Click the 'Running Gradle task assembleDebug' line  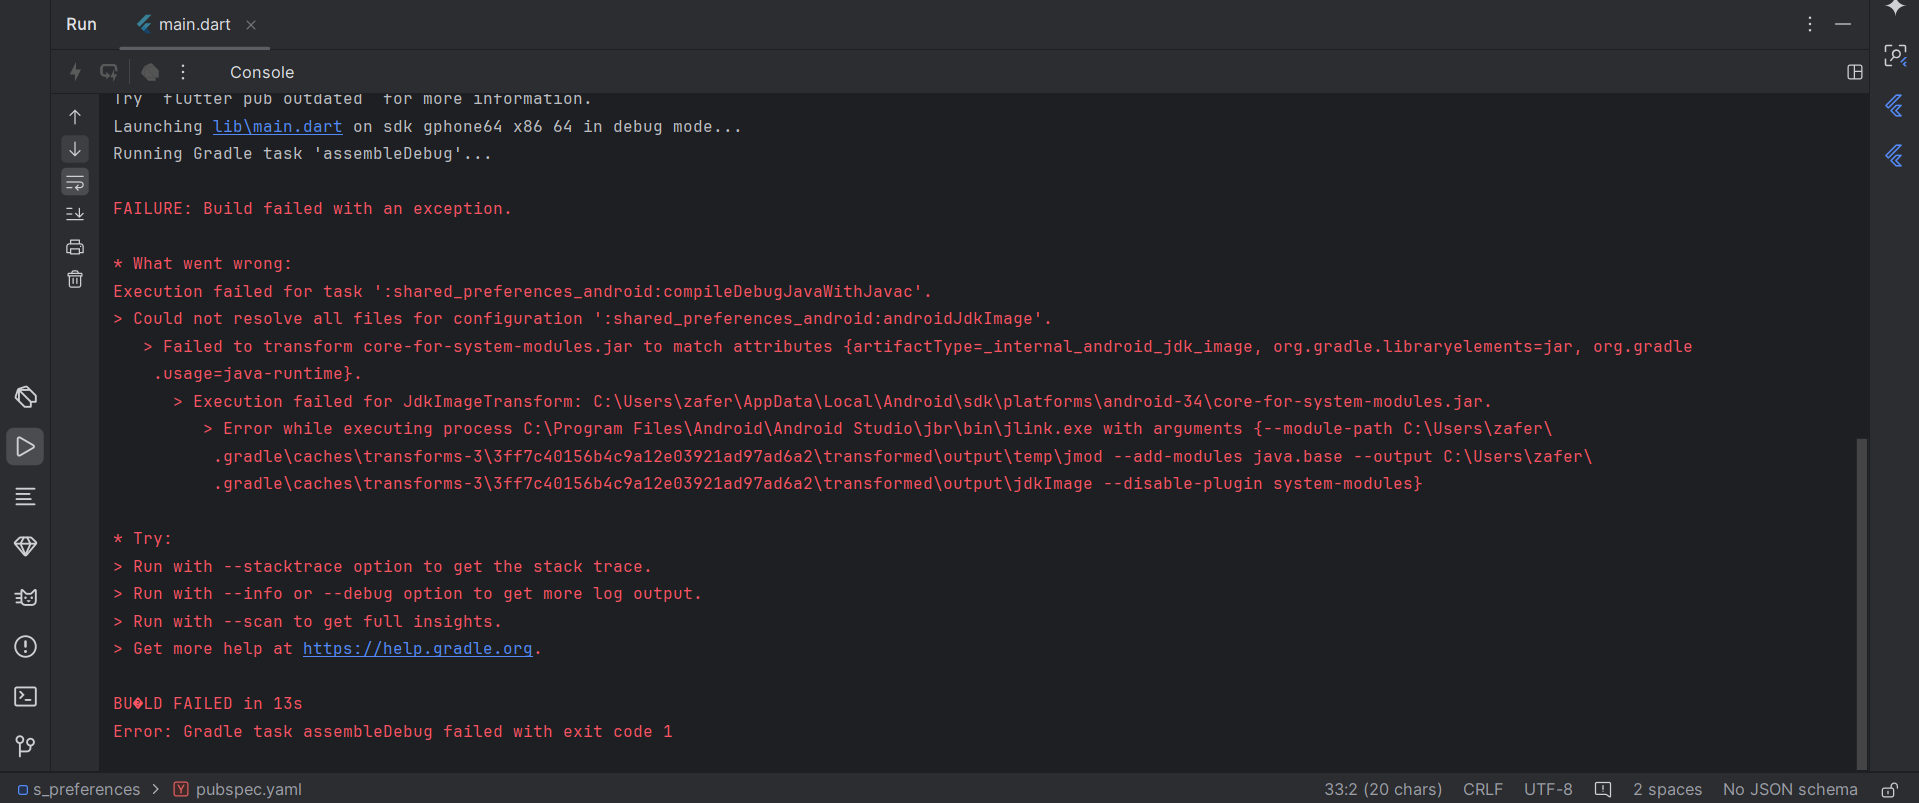302,154
